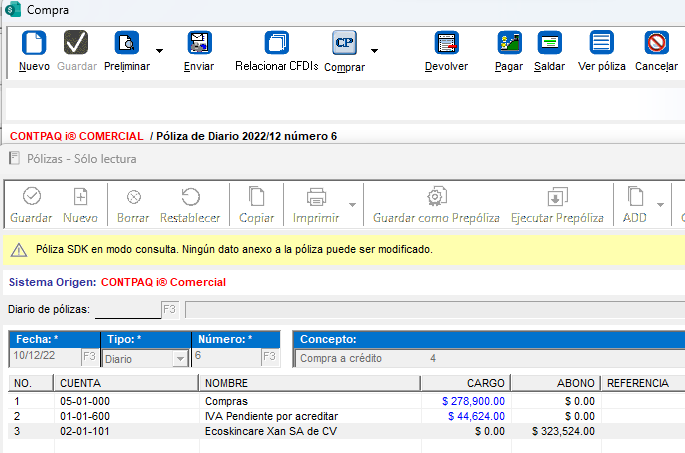Open Ver póliza from the toolbar
This screenshot has width=685, height=453.
tap(601, 43)
